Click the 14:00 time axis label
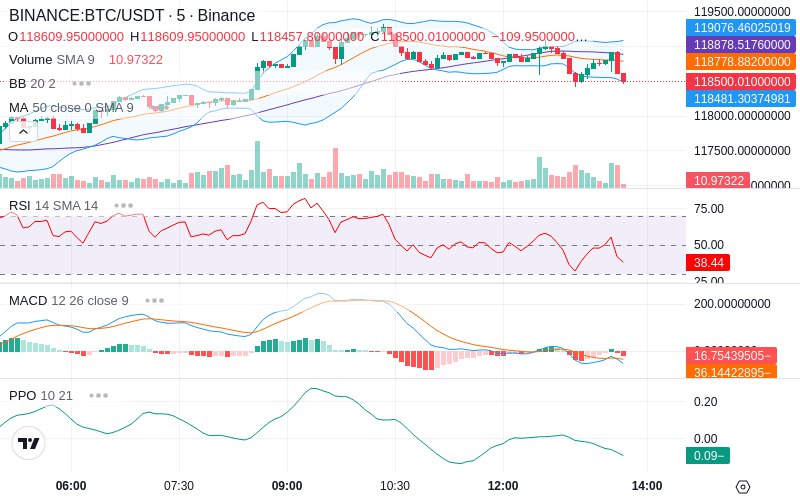 647,486
